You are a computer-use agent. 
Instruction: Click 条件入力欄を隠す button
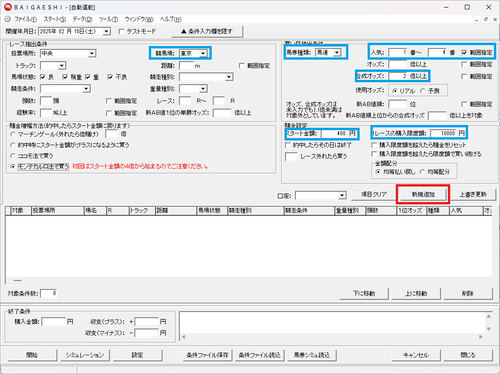[207, 32]
